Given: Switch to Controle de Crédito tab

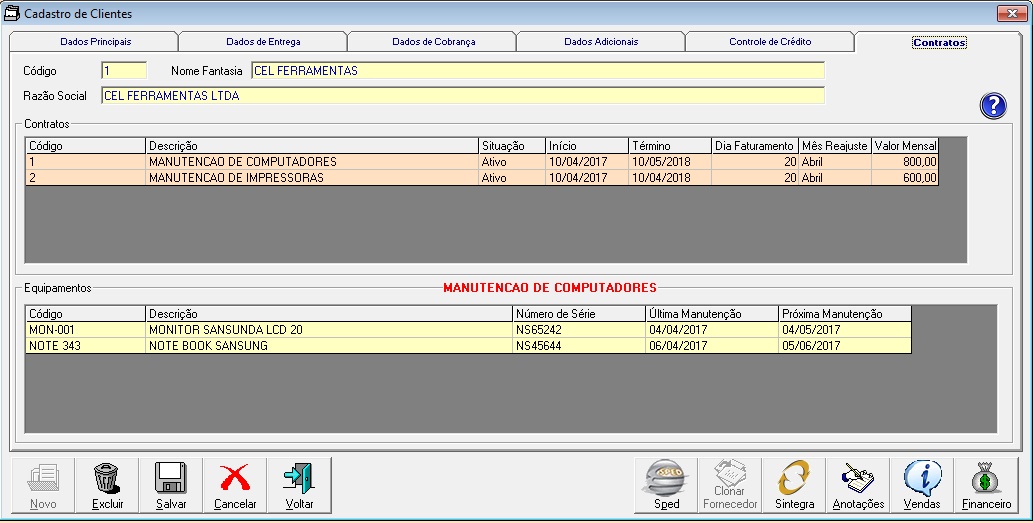Looking at the screenshot, I should pos(770,42).
